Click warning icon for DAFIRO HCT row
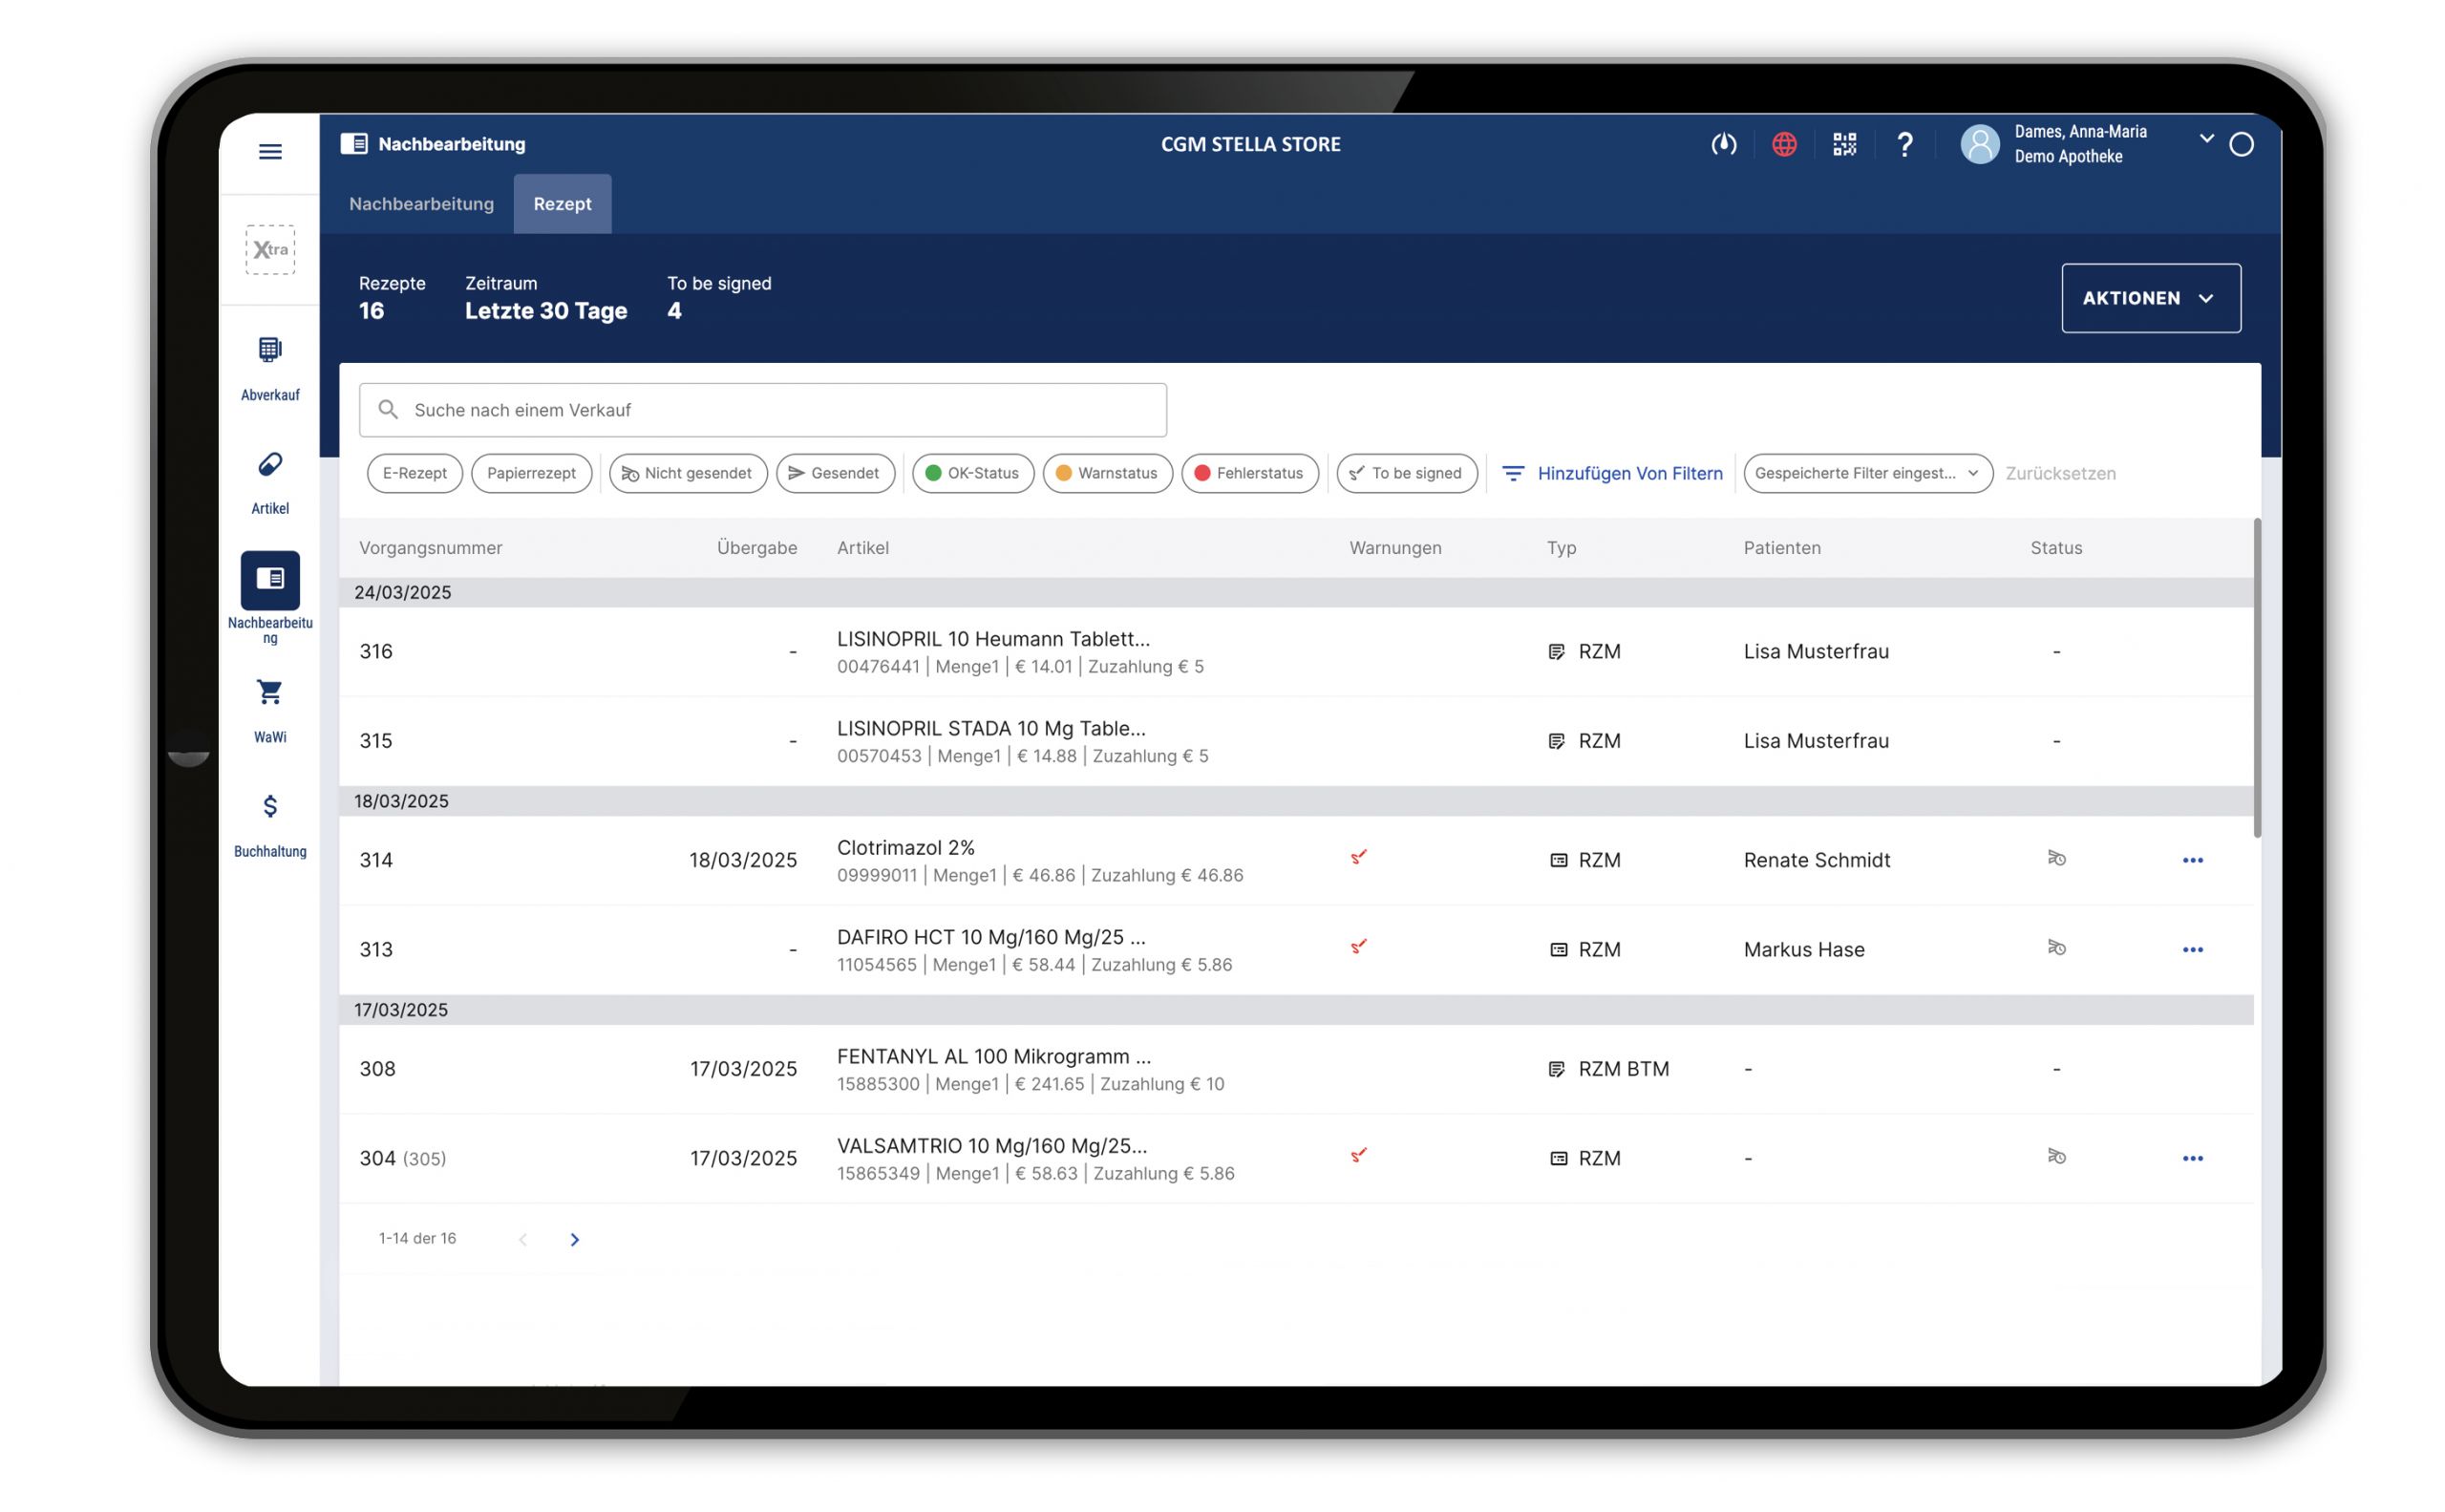Viewport: 2445px width, 1512px height. [x=1358, y=946]
